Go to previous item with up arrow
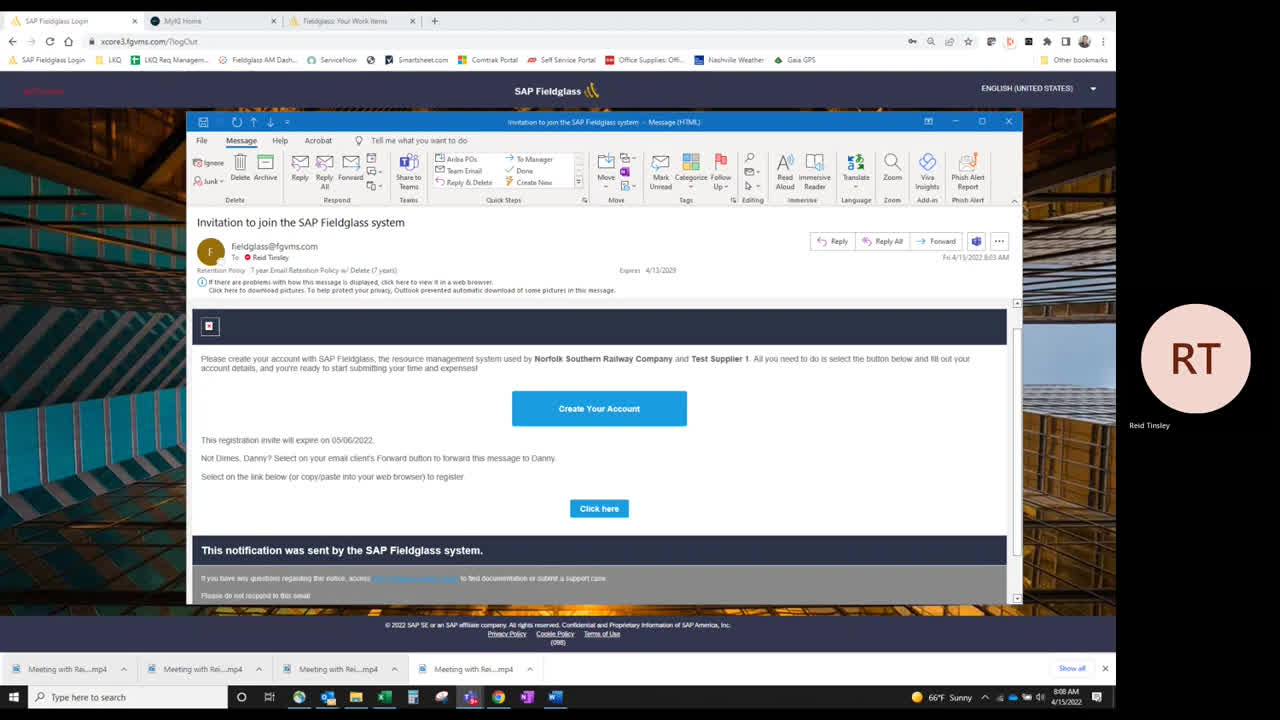 (254, 122)
